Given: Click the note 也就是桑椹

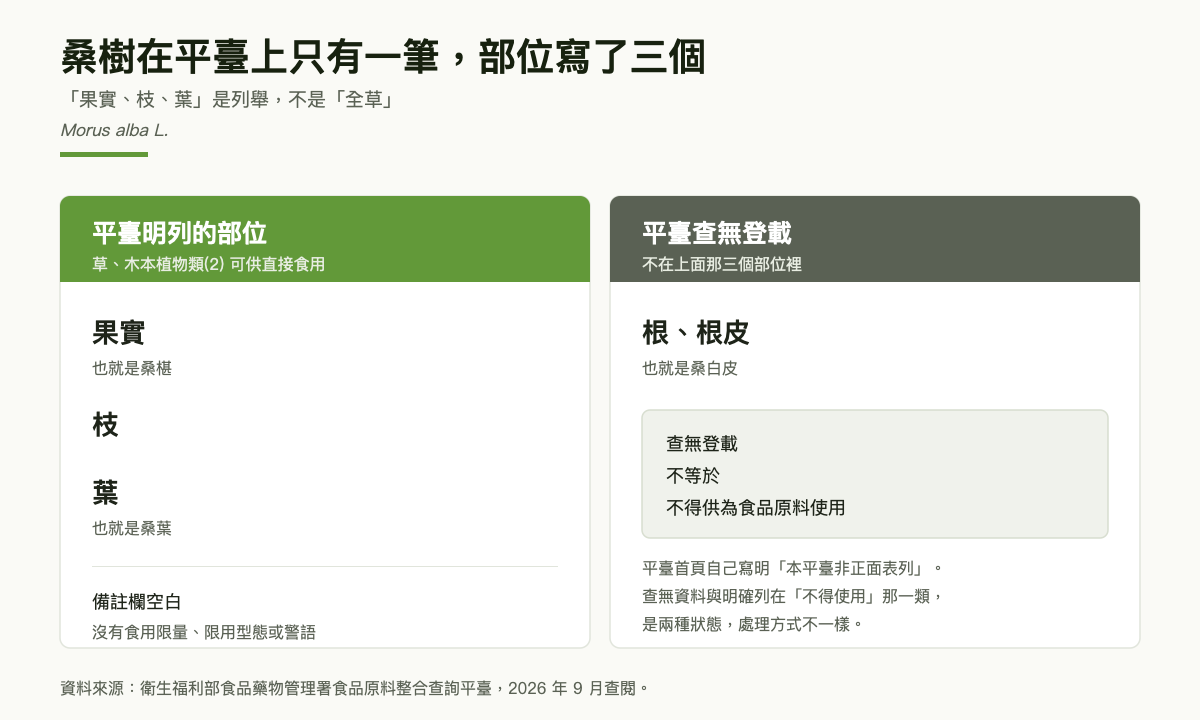Looking at the screenshot, I should click(x=132, y=368).
